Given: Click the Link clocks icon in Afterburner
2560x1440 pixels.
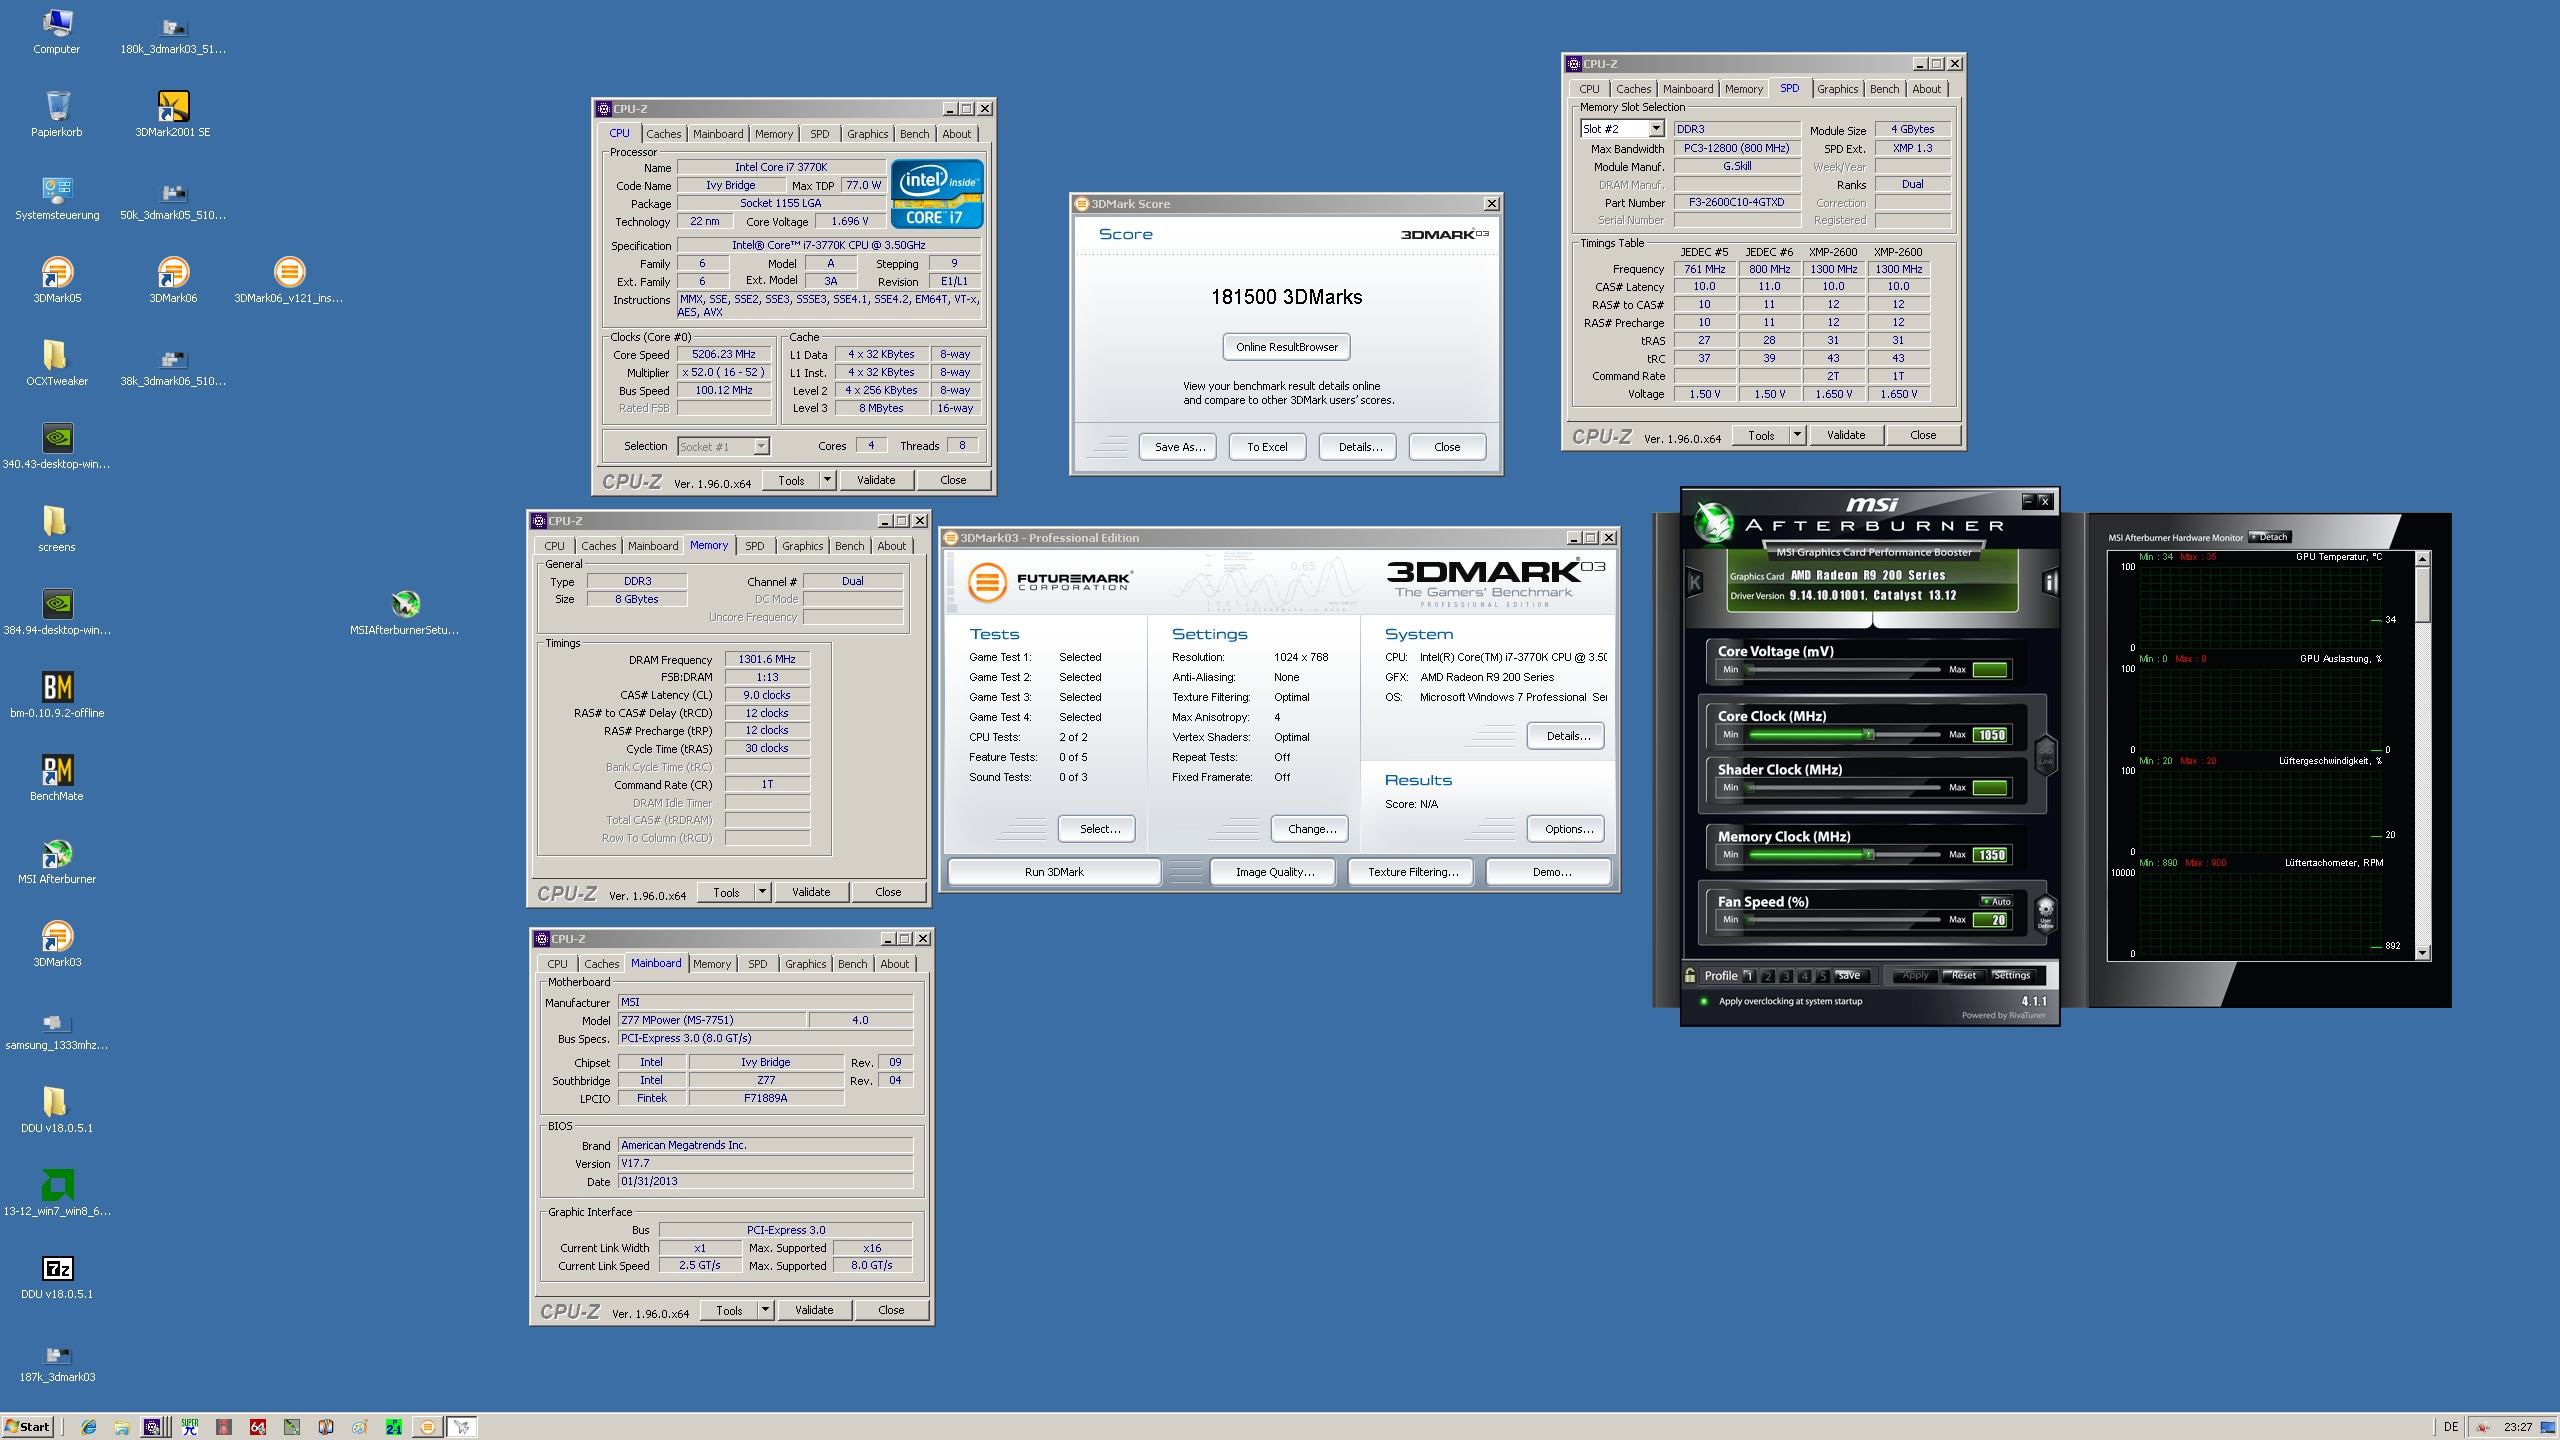Looking at the screenshot, I should (2046, 757).
